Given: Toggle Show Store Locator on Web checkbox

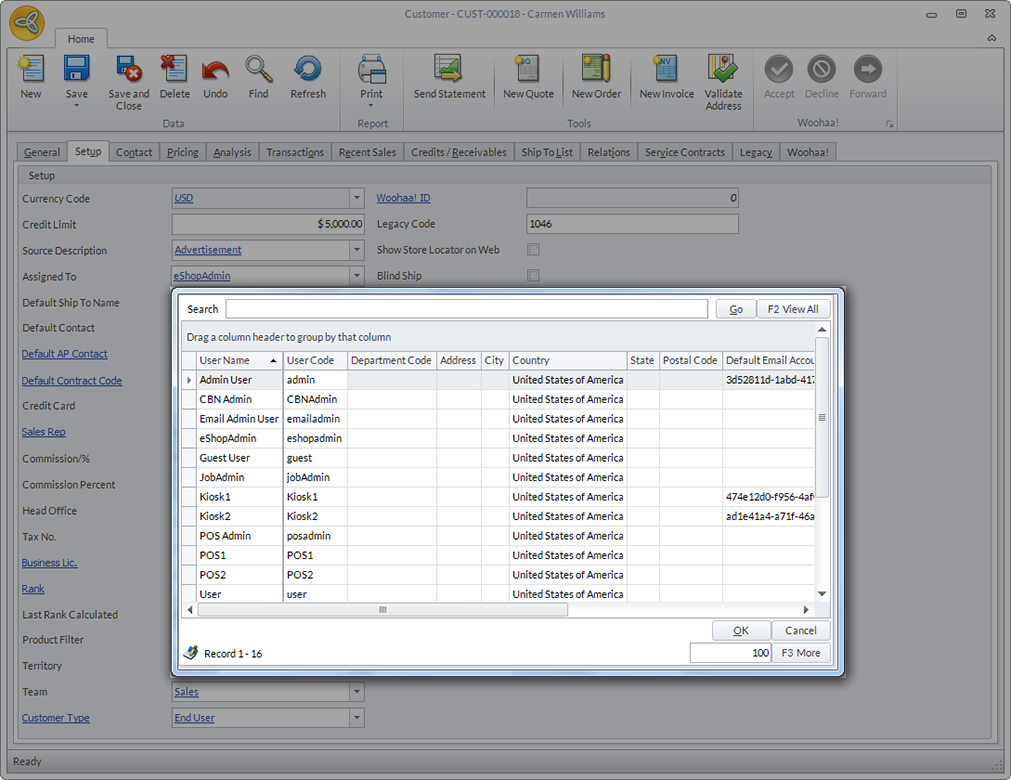Looking at the screenshot, I should coord(533,250).
